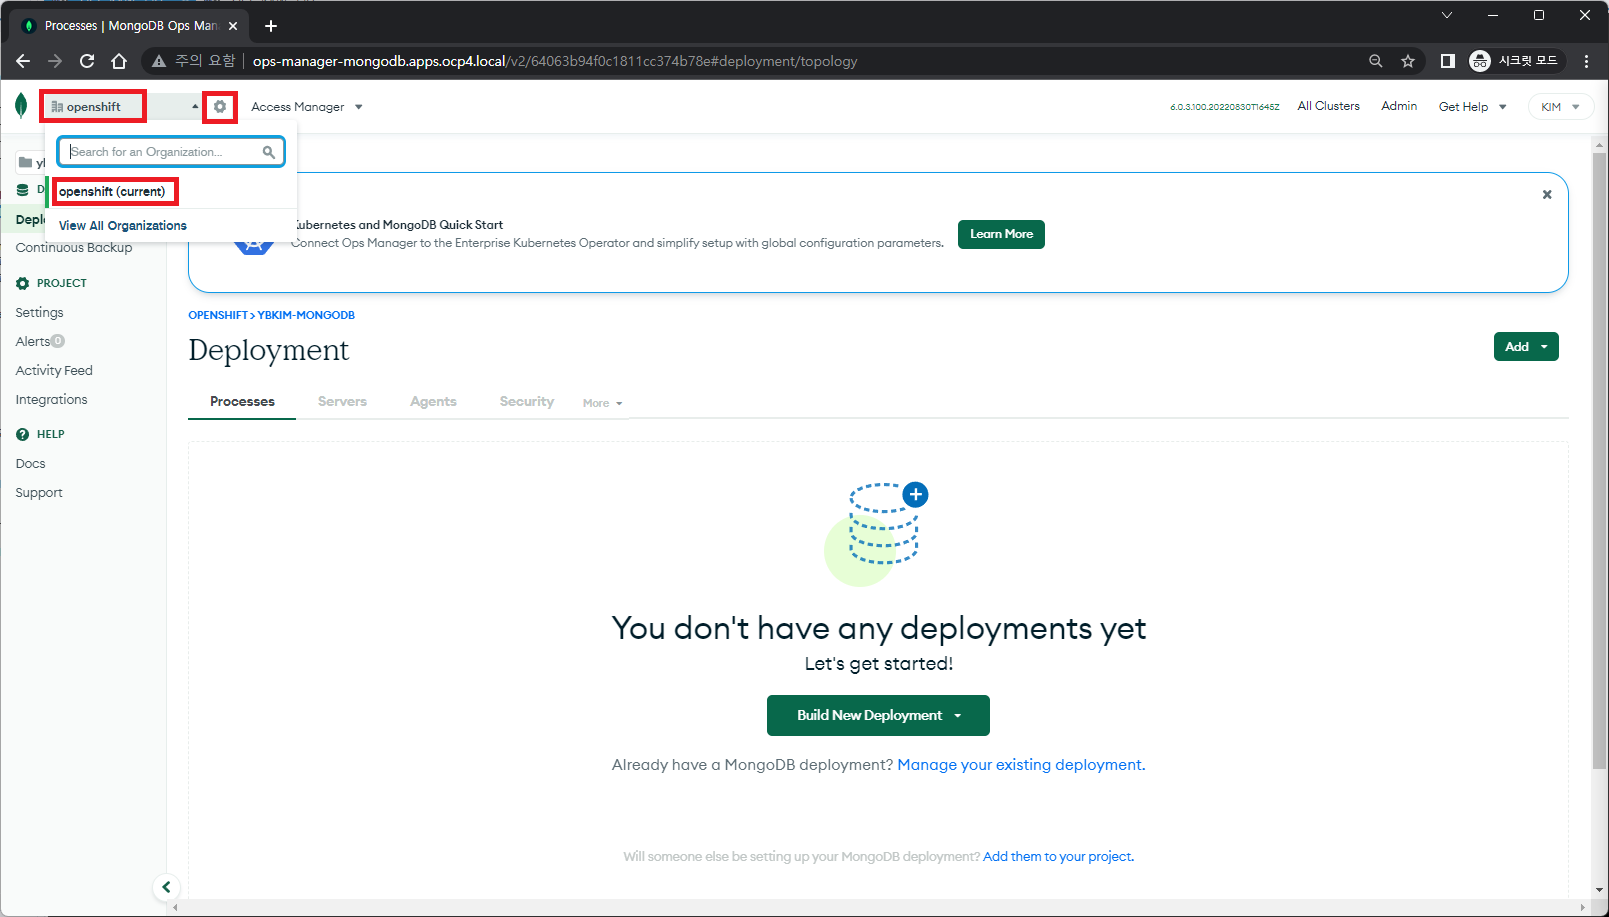The image size is (1609, 917).
Task: Open the tab search dropdown arrow
Action: [1446, 15]
